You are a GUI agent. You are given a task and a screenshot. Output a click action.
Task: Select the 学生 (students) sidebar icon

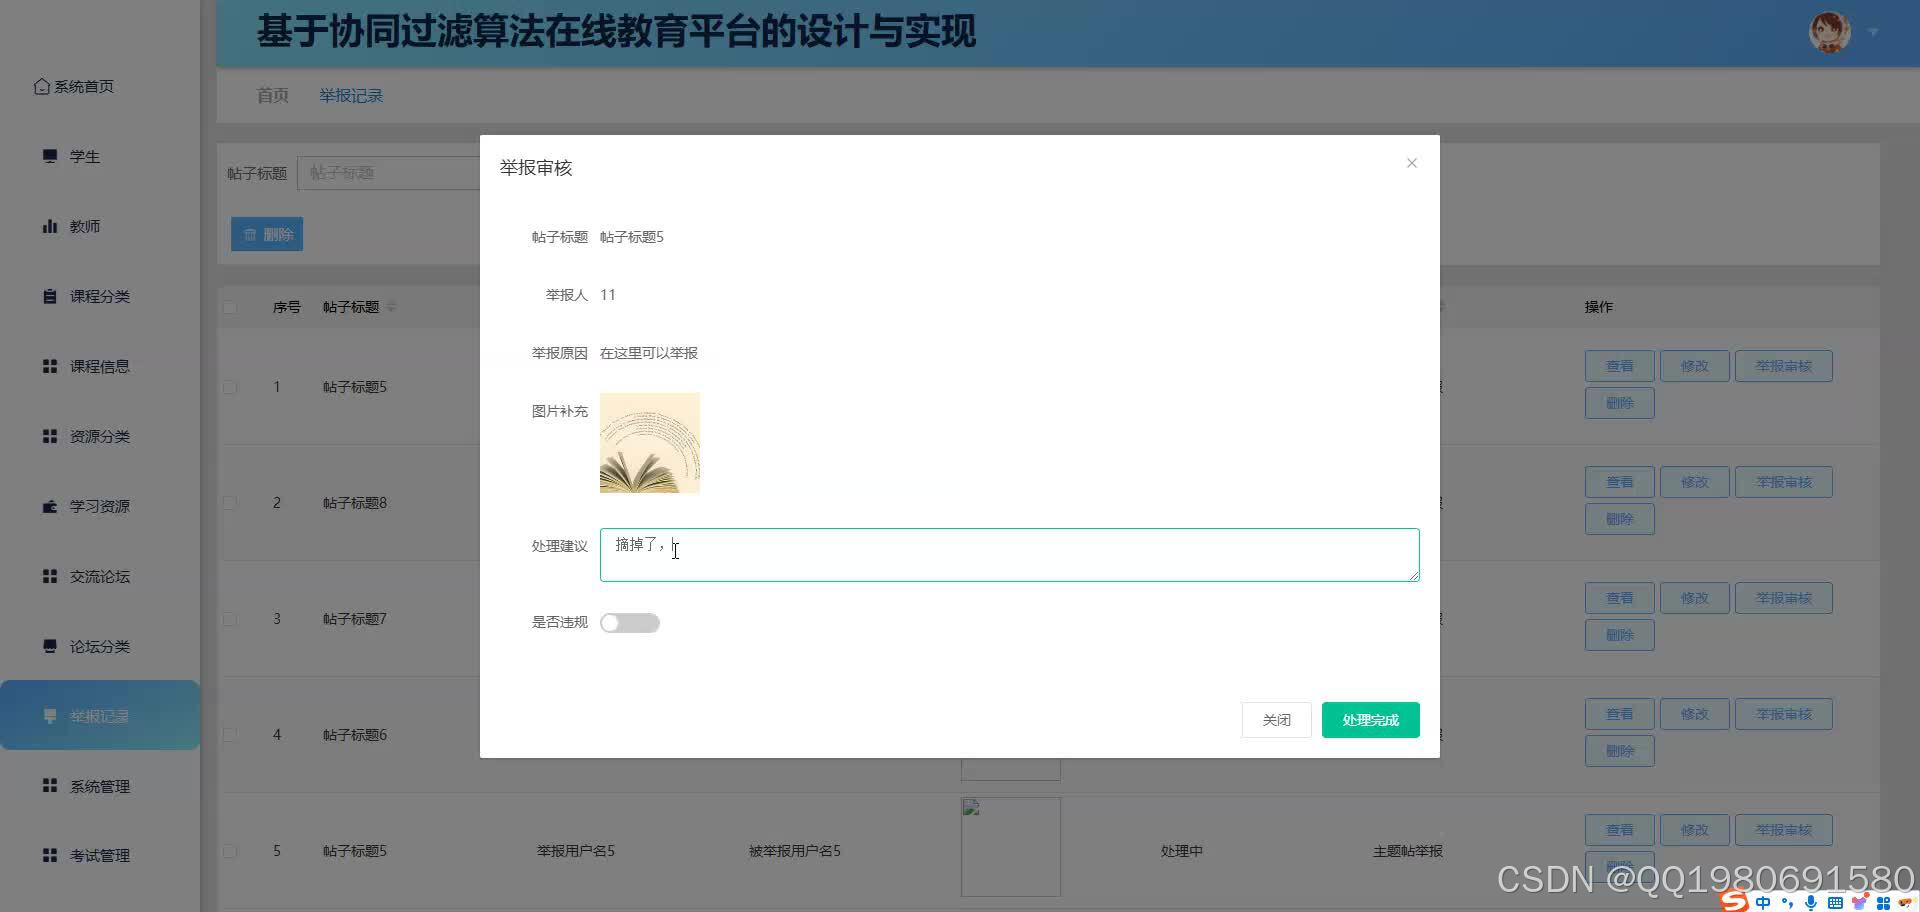(x=50, y=156)
